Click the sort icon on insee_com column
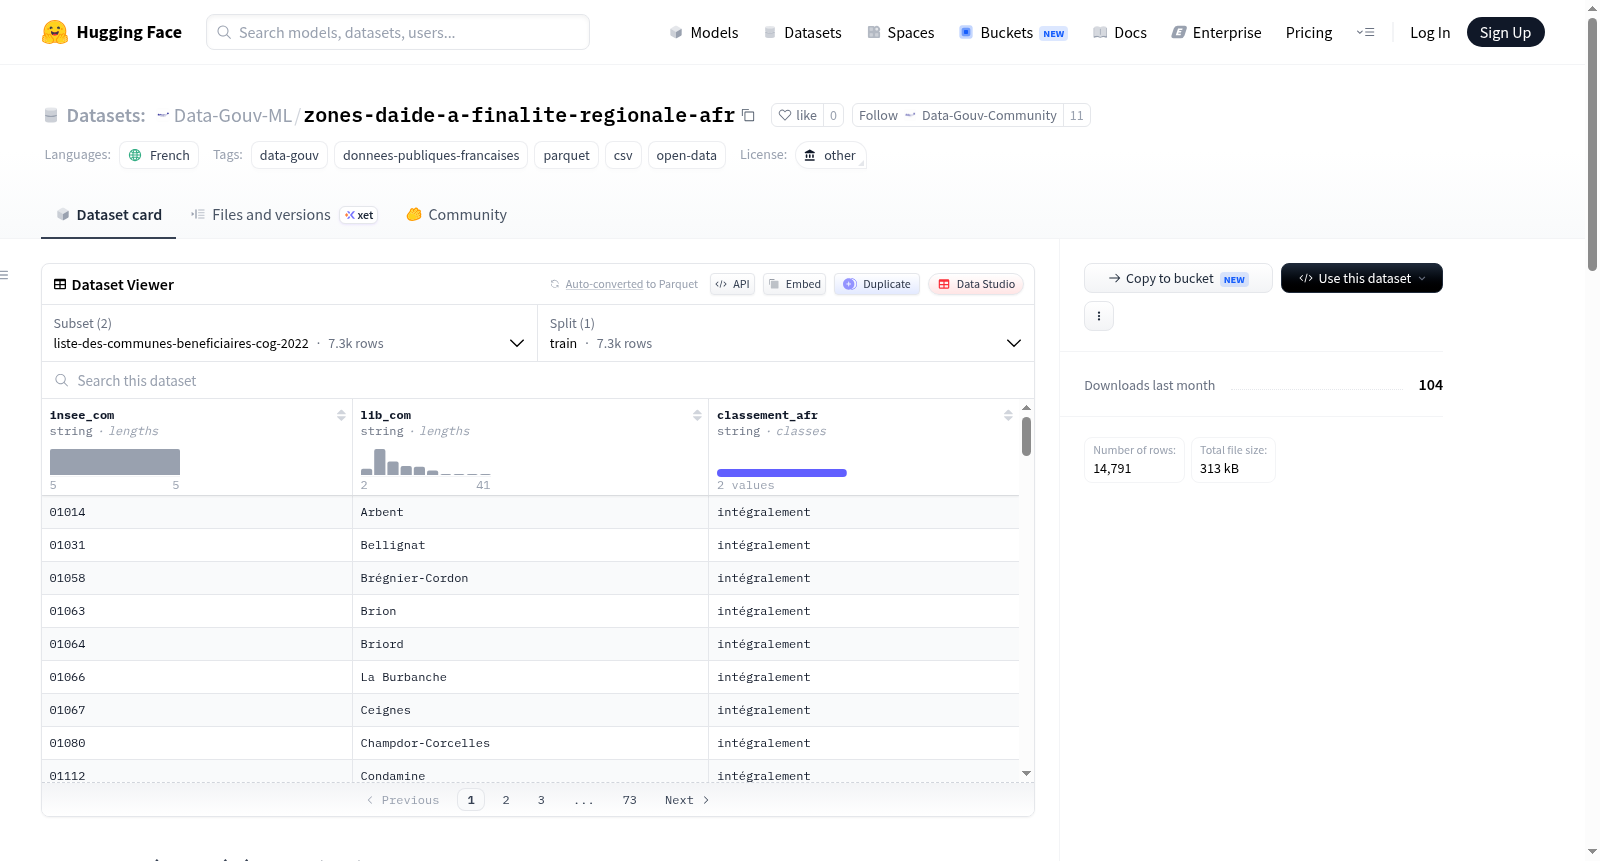Viewport: 1600px width, 861px height. 341,415
